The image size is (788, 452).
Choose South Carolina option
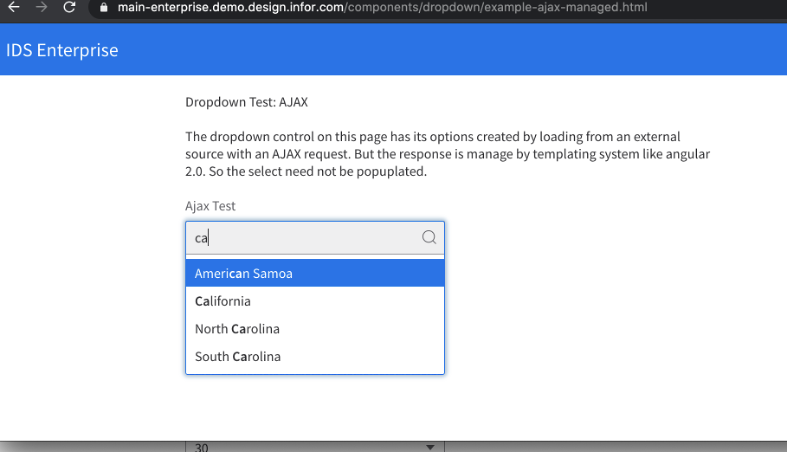(315, 356)
